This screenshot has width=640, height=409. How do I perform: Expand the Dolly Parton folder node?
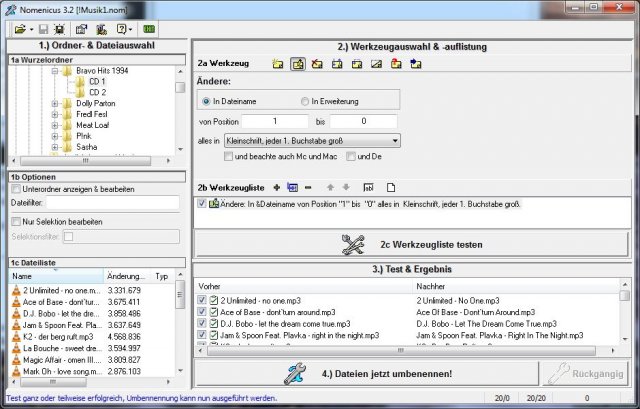point(55,103)
